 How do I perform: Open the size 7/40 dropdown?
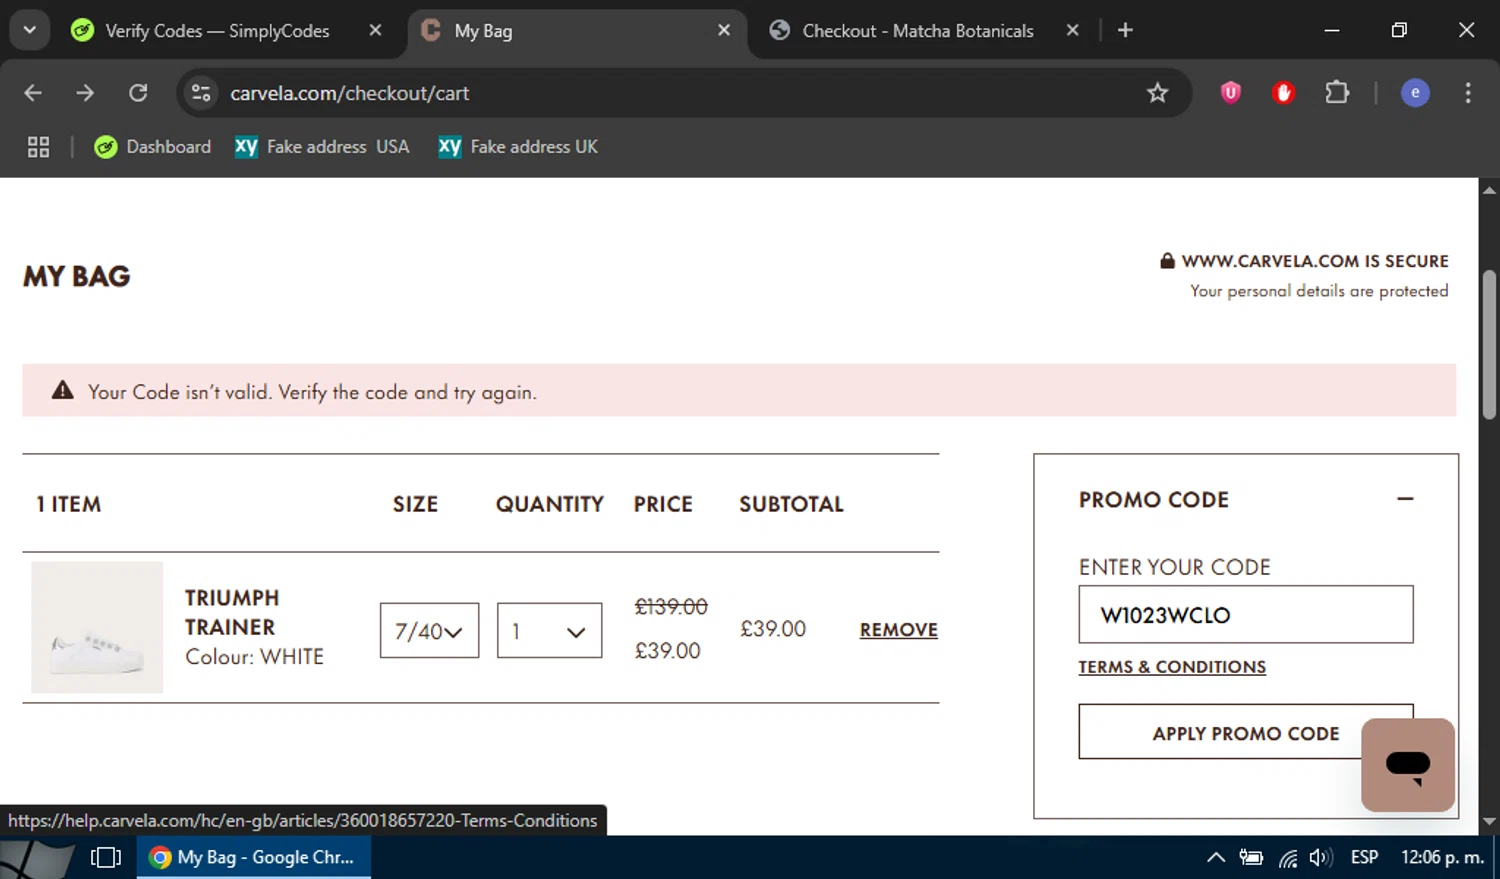pos(429,630)
